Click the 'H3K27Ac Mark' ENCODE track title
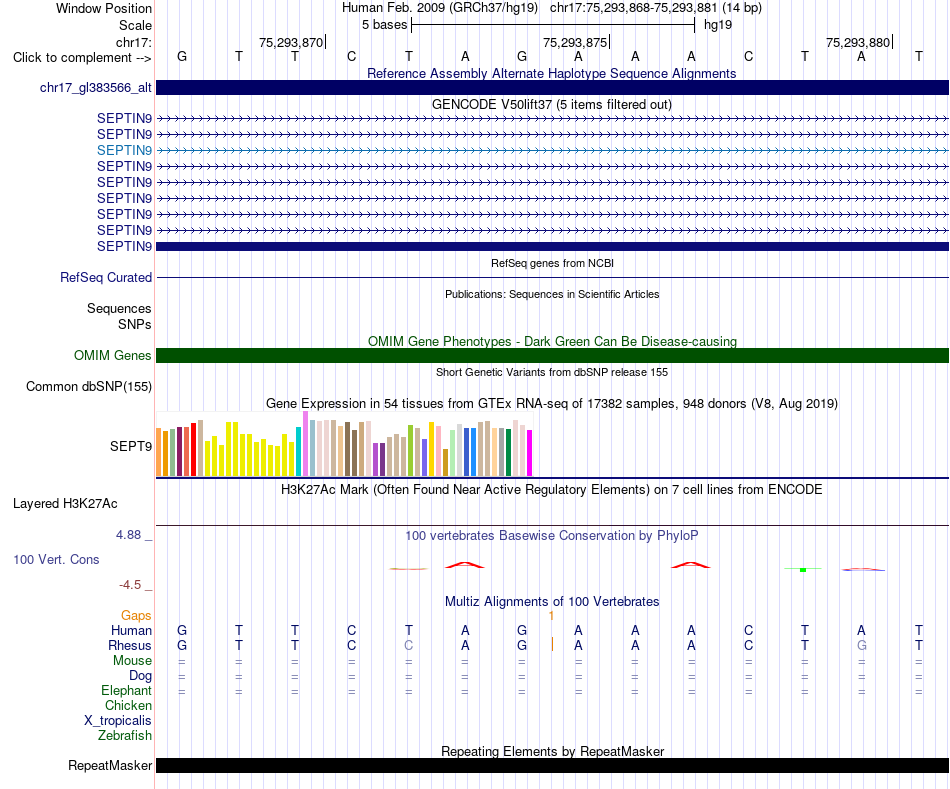This screenshot has width=950, height=789. pyautogui.click(x=552, y=490)
